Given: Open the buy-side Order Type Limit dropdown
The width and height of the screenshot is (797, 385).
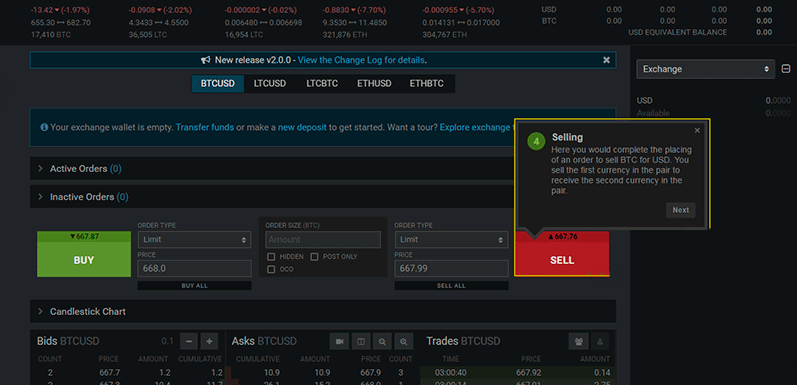Looking at the screenshot, I should tap(195, 240).
